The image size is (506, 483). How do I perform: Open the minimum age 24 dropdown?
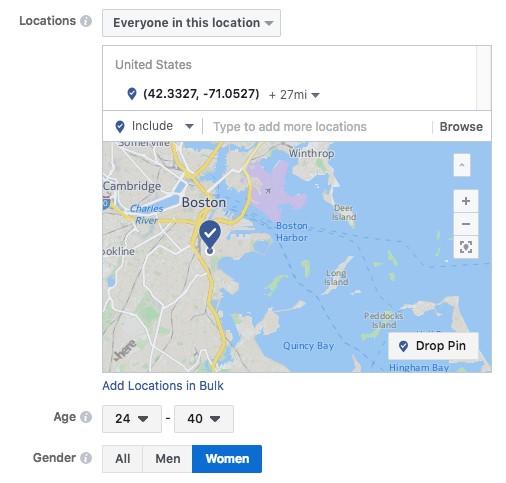(132, 419)
